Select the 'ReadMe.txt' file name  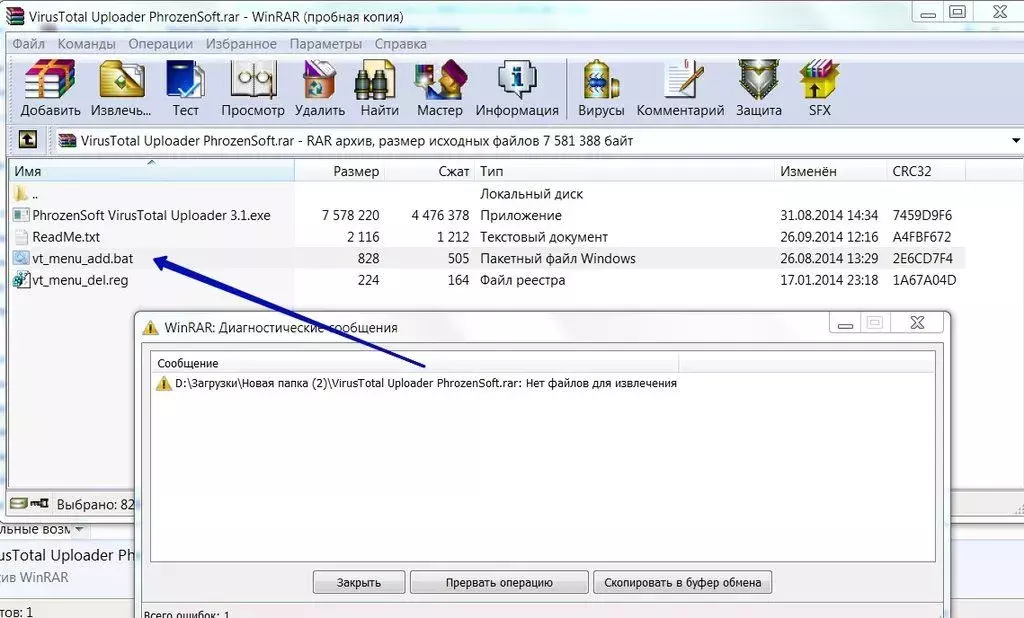coord(66,236)
